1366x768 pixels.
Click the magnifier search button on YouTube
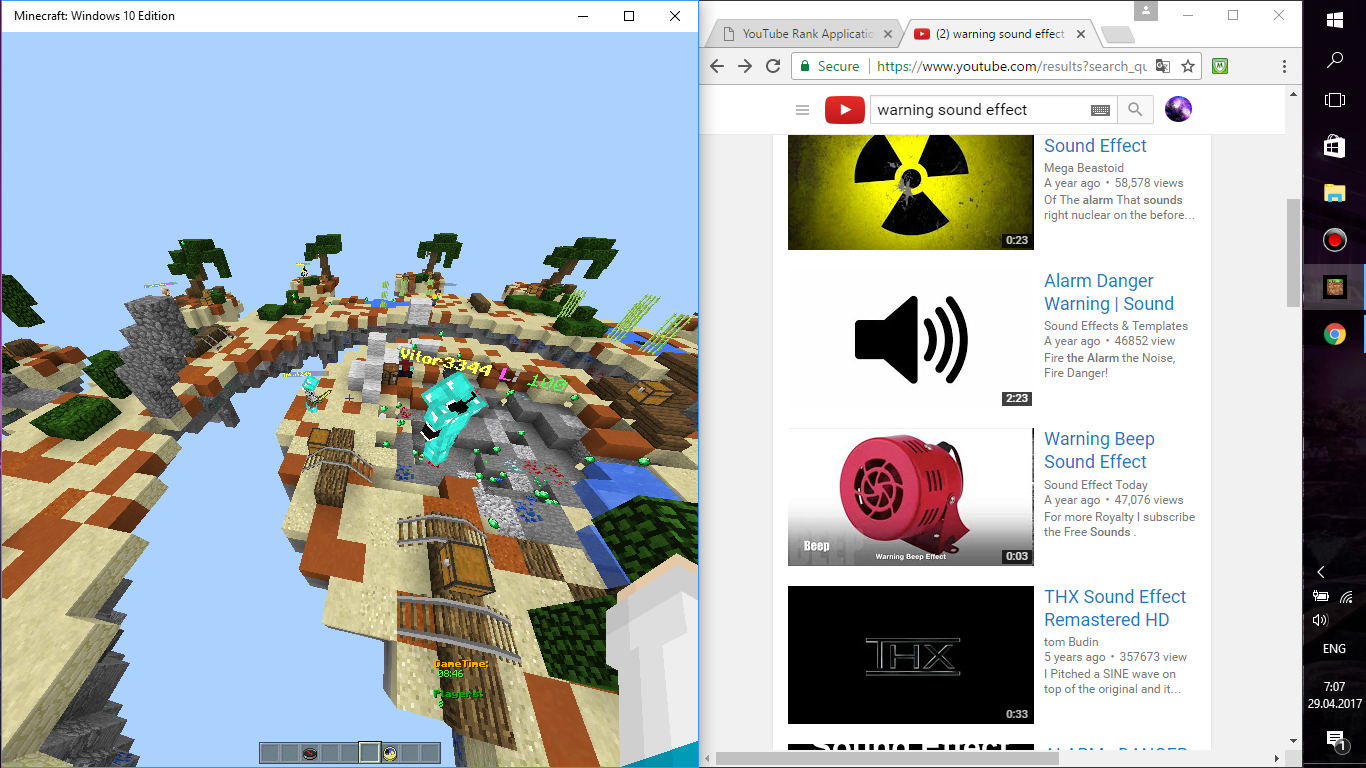tap(1135, 110)
